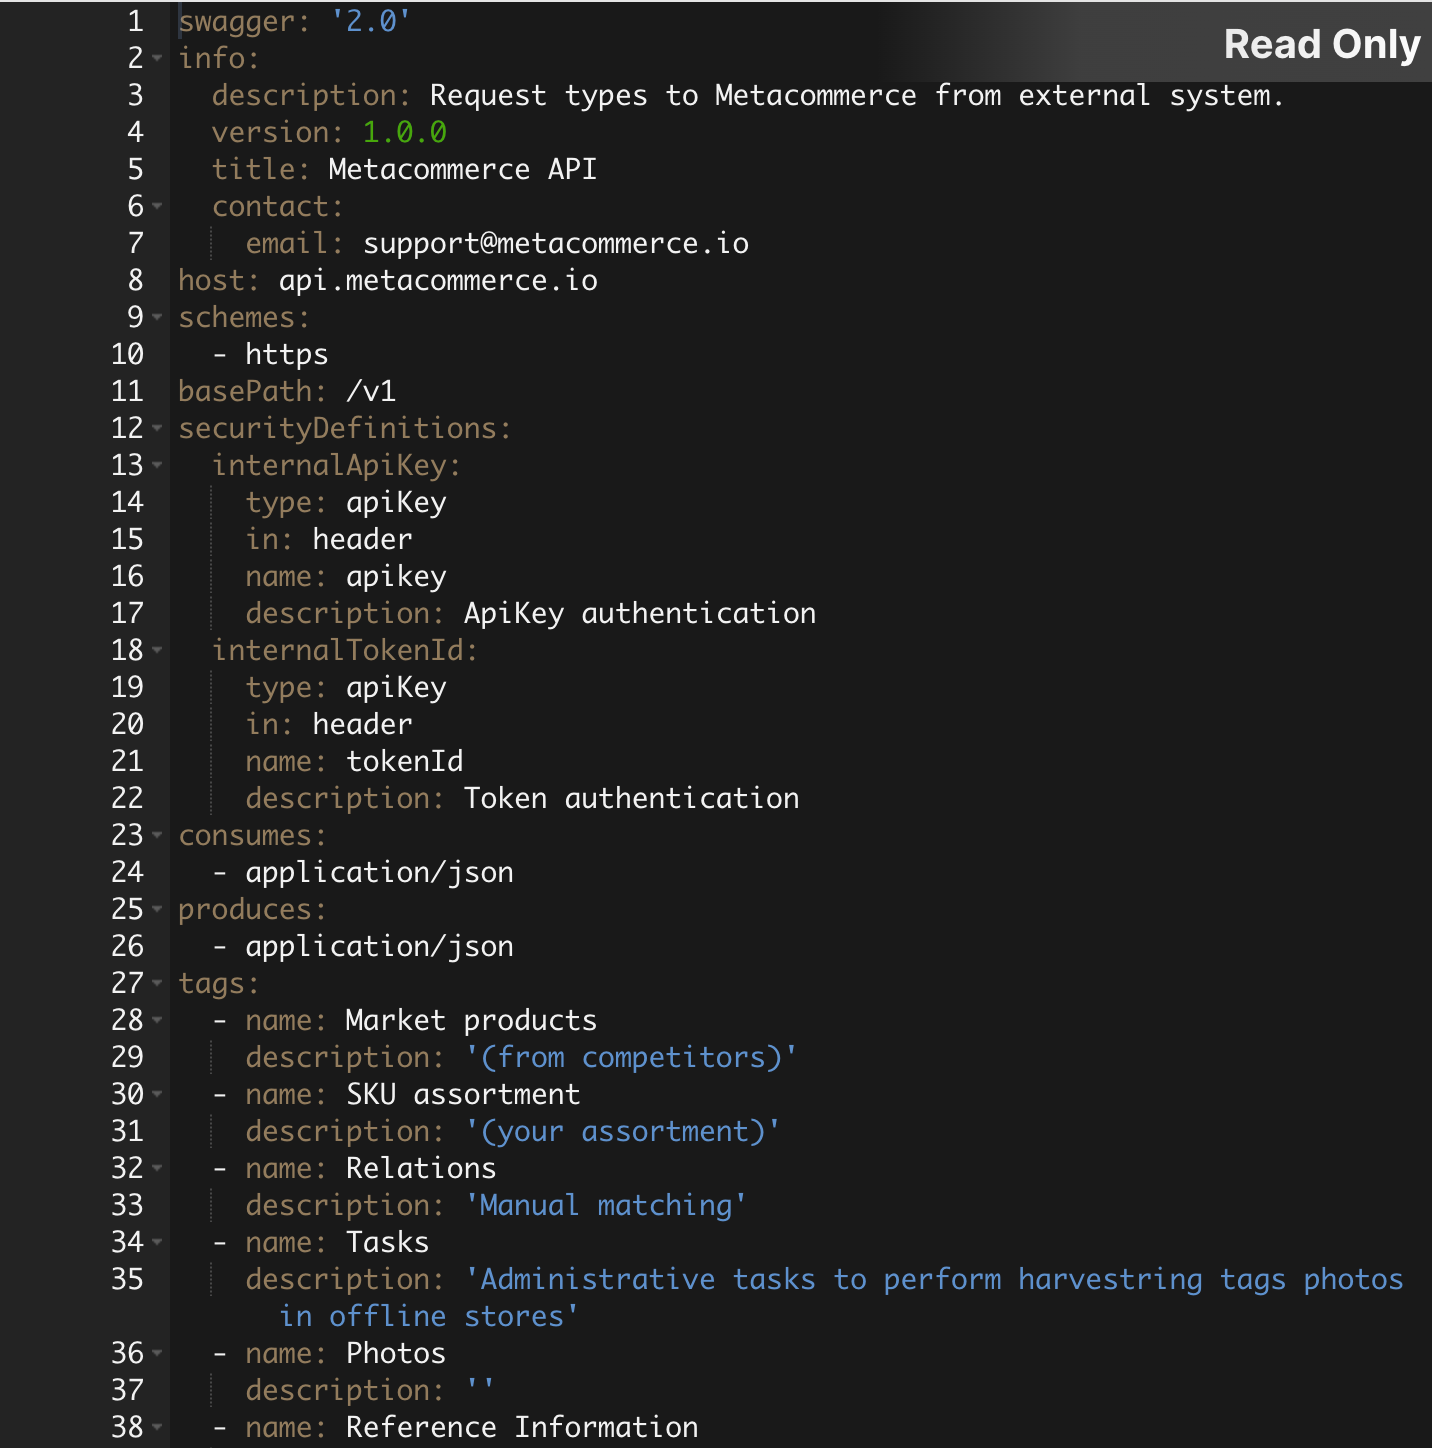Click the '(your assortment)' description

click(x=623, y=1131)
